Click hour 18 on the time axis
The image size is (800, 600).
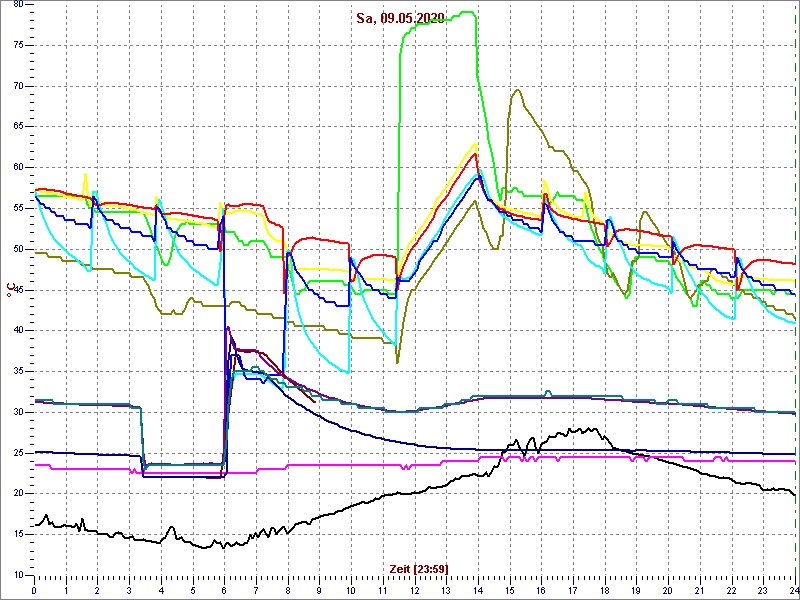pos(605,589)
